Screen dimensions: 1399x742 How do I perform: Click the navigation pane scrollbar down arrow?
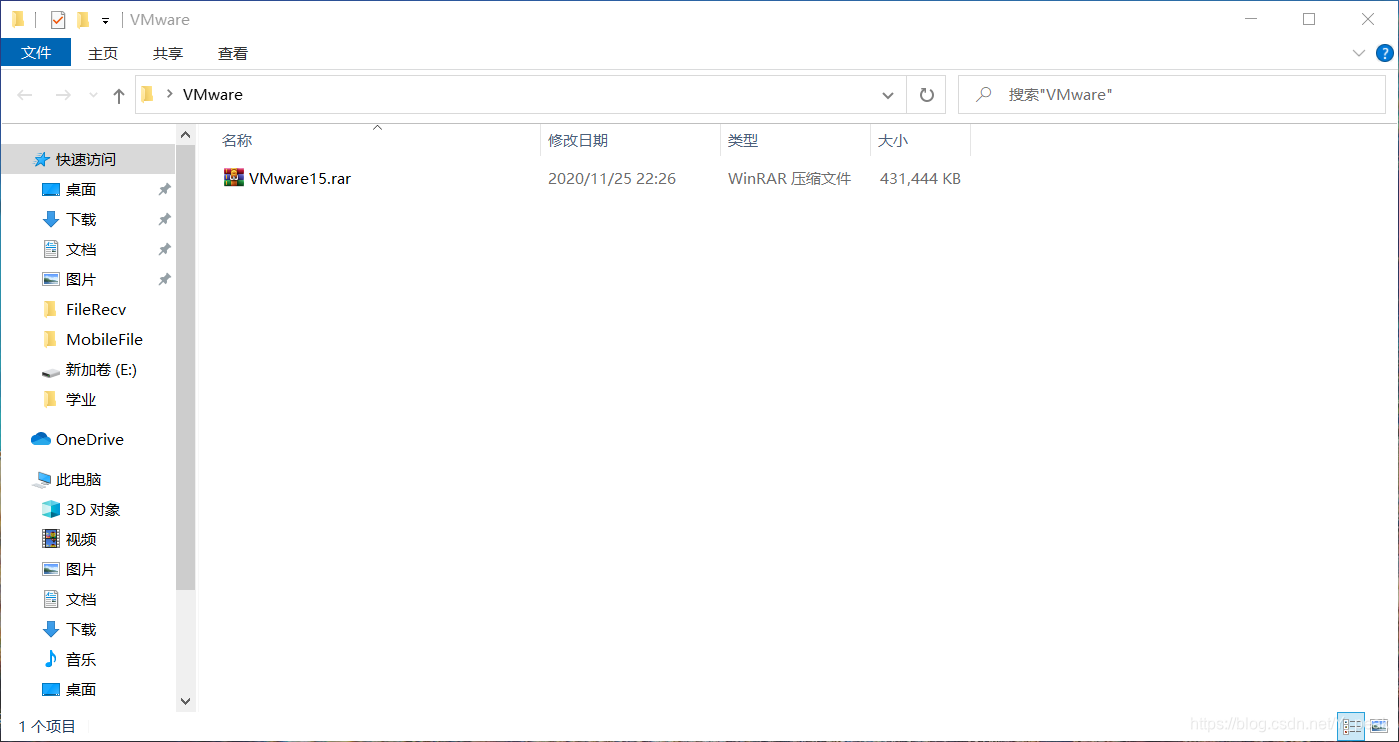point(185,702)
